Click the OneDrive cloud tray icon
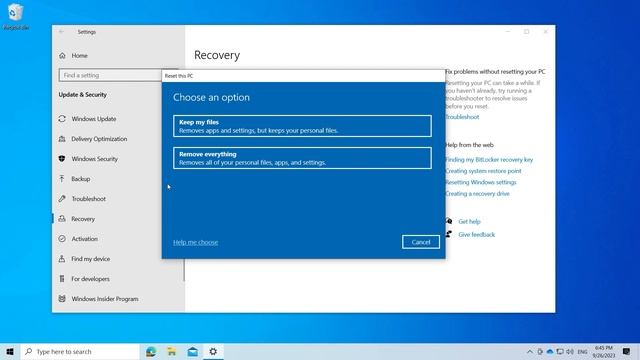Viewport: 640px width, 360px height. tap(550, 351)
